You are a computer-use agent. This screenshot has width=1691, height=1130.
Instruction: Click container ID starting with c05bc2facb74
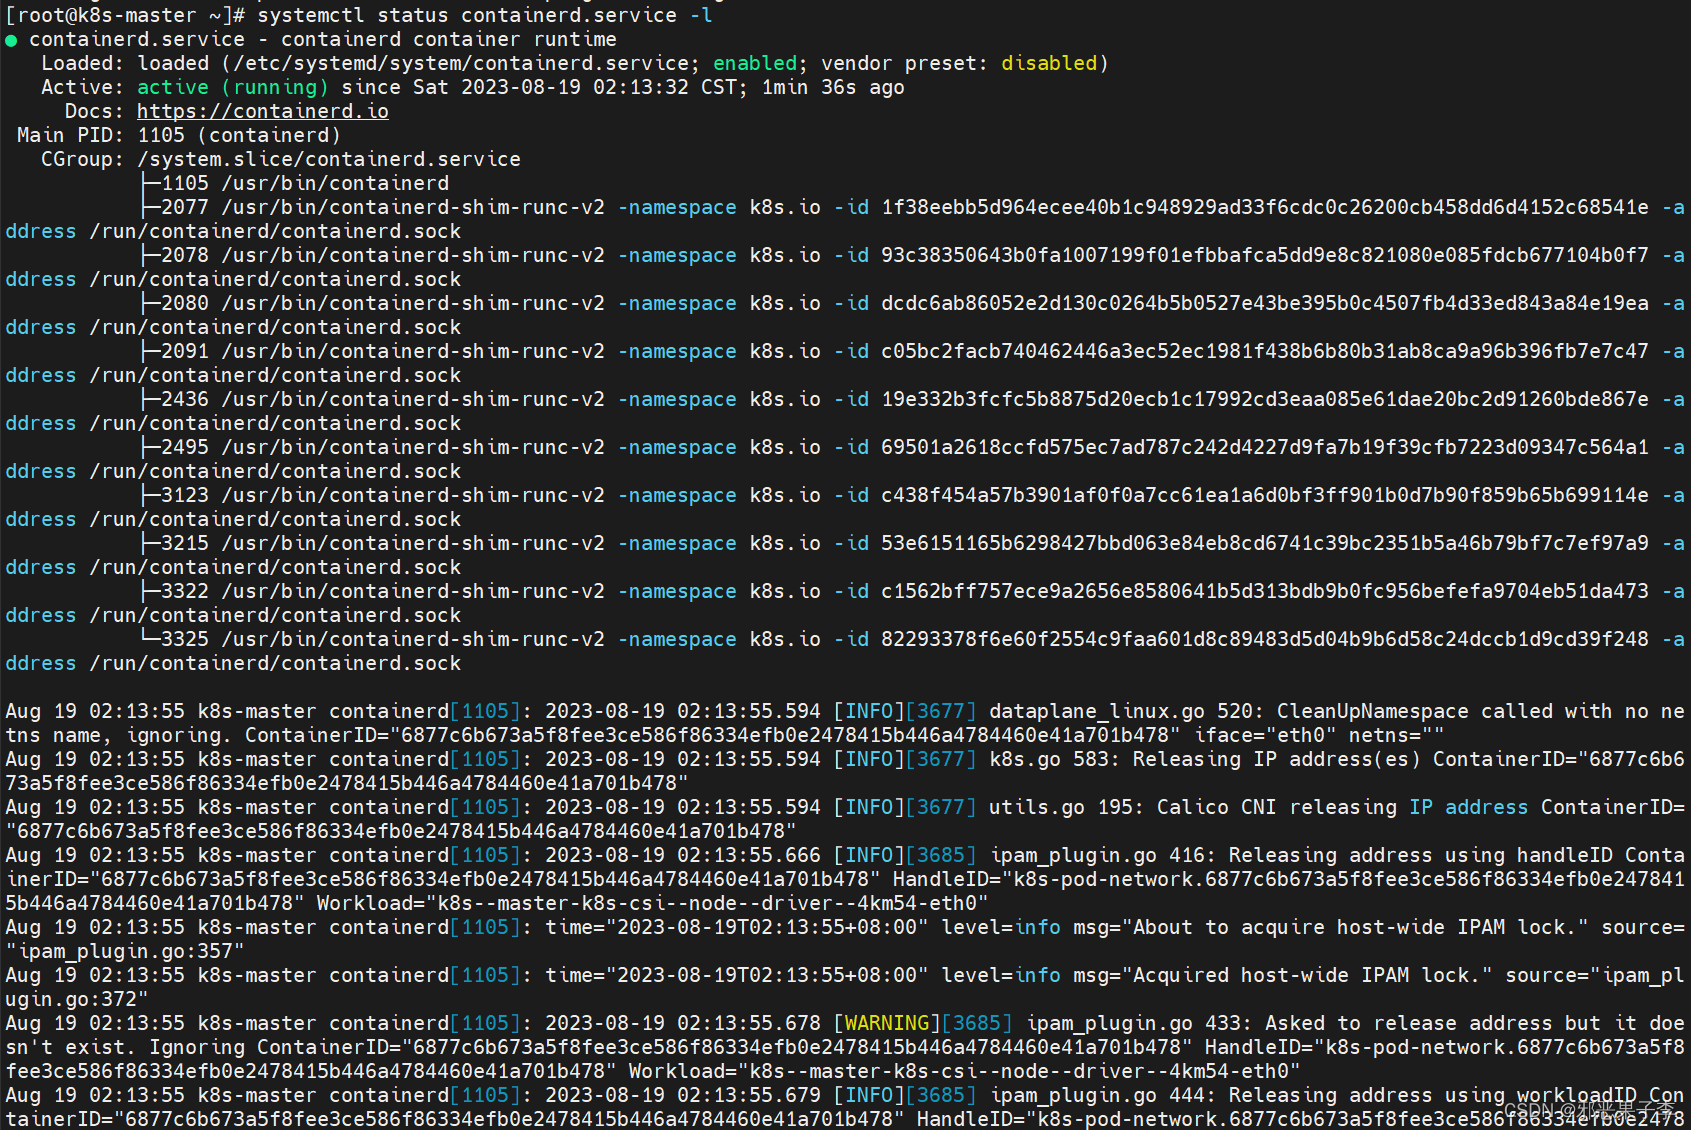point(1265,351)
